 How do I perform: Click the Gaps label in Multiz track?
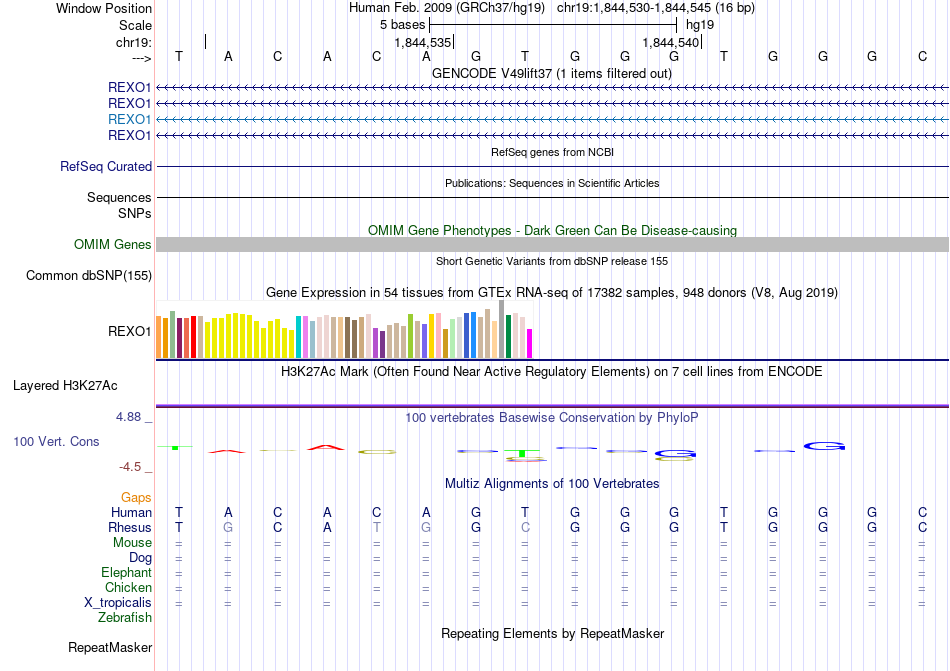click(x=136, y=498)
